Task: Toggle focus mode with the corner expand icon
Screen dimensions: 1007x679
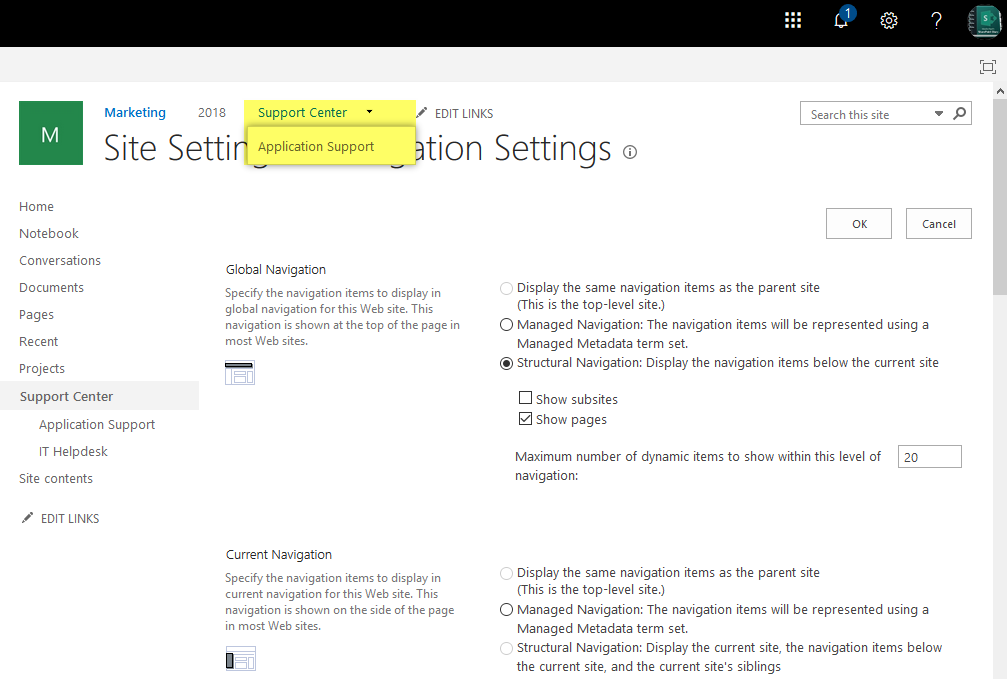Action: pos(988,66)
